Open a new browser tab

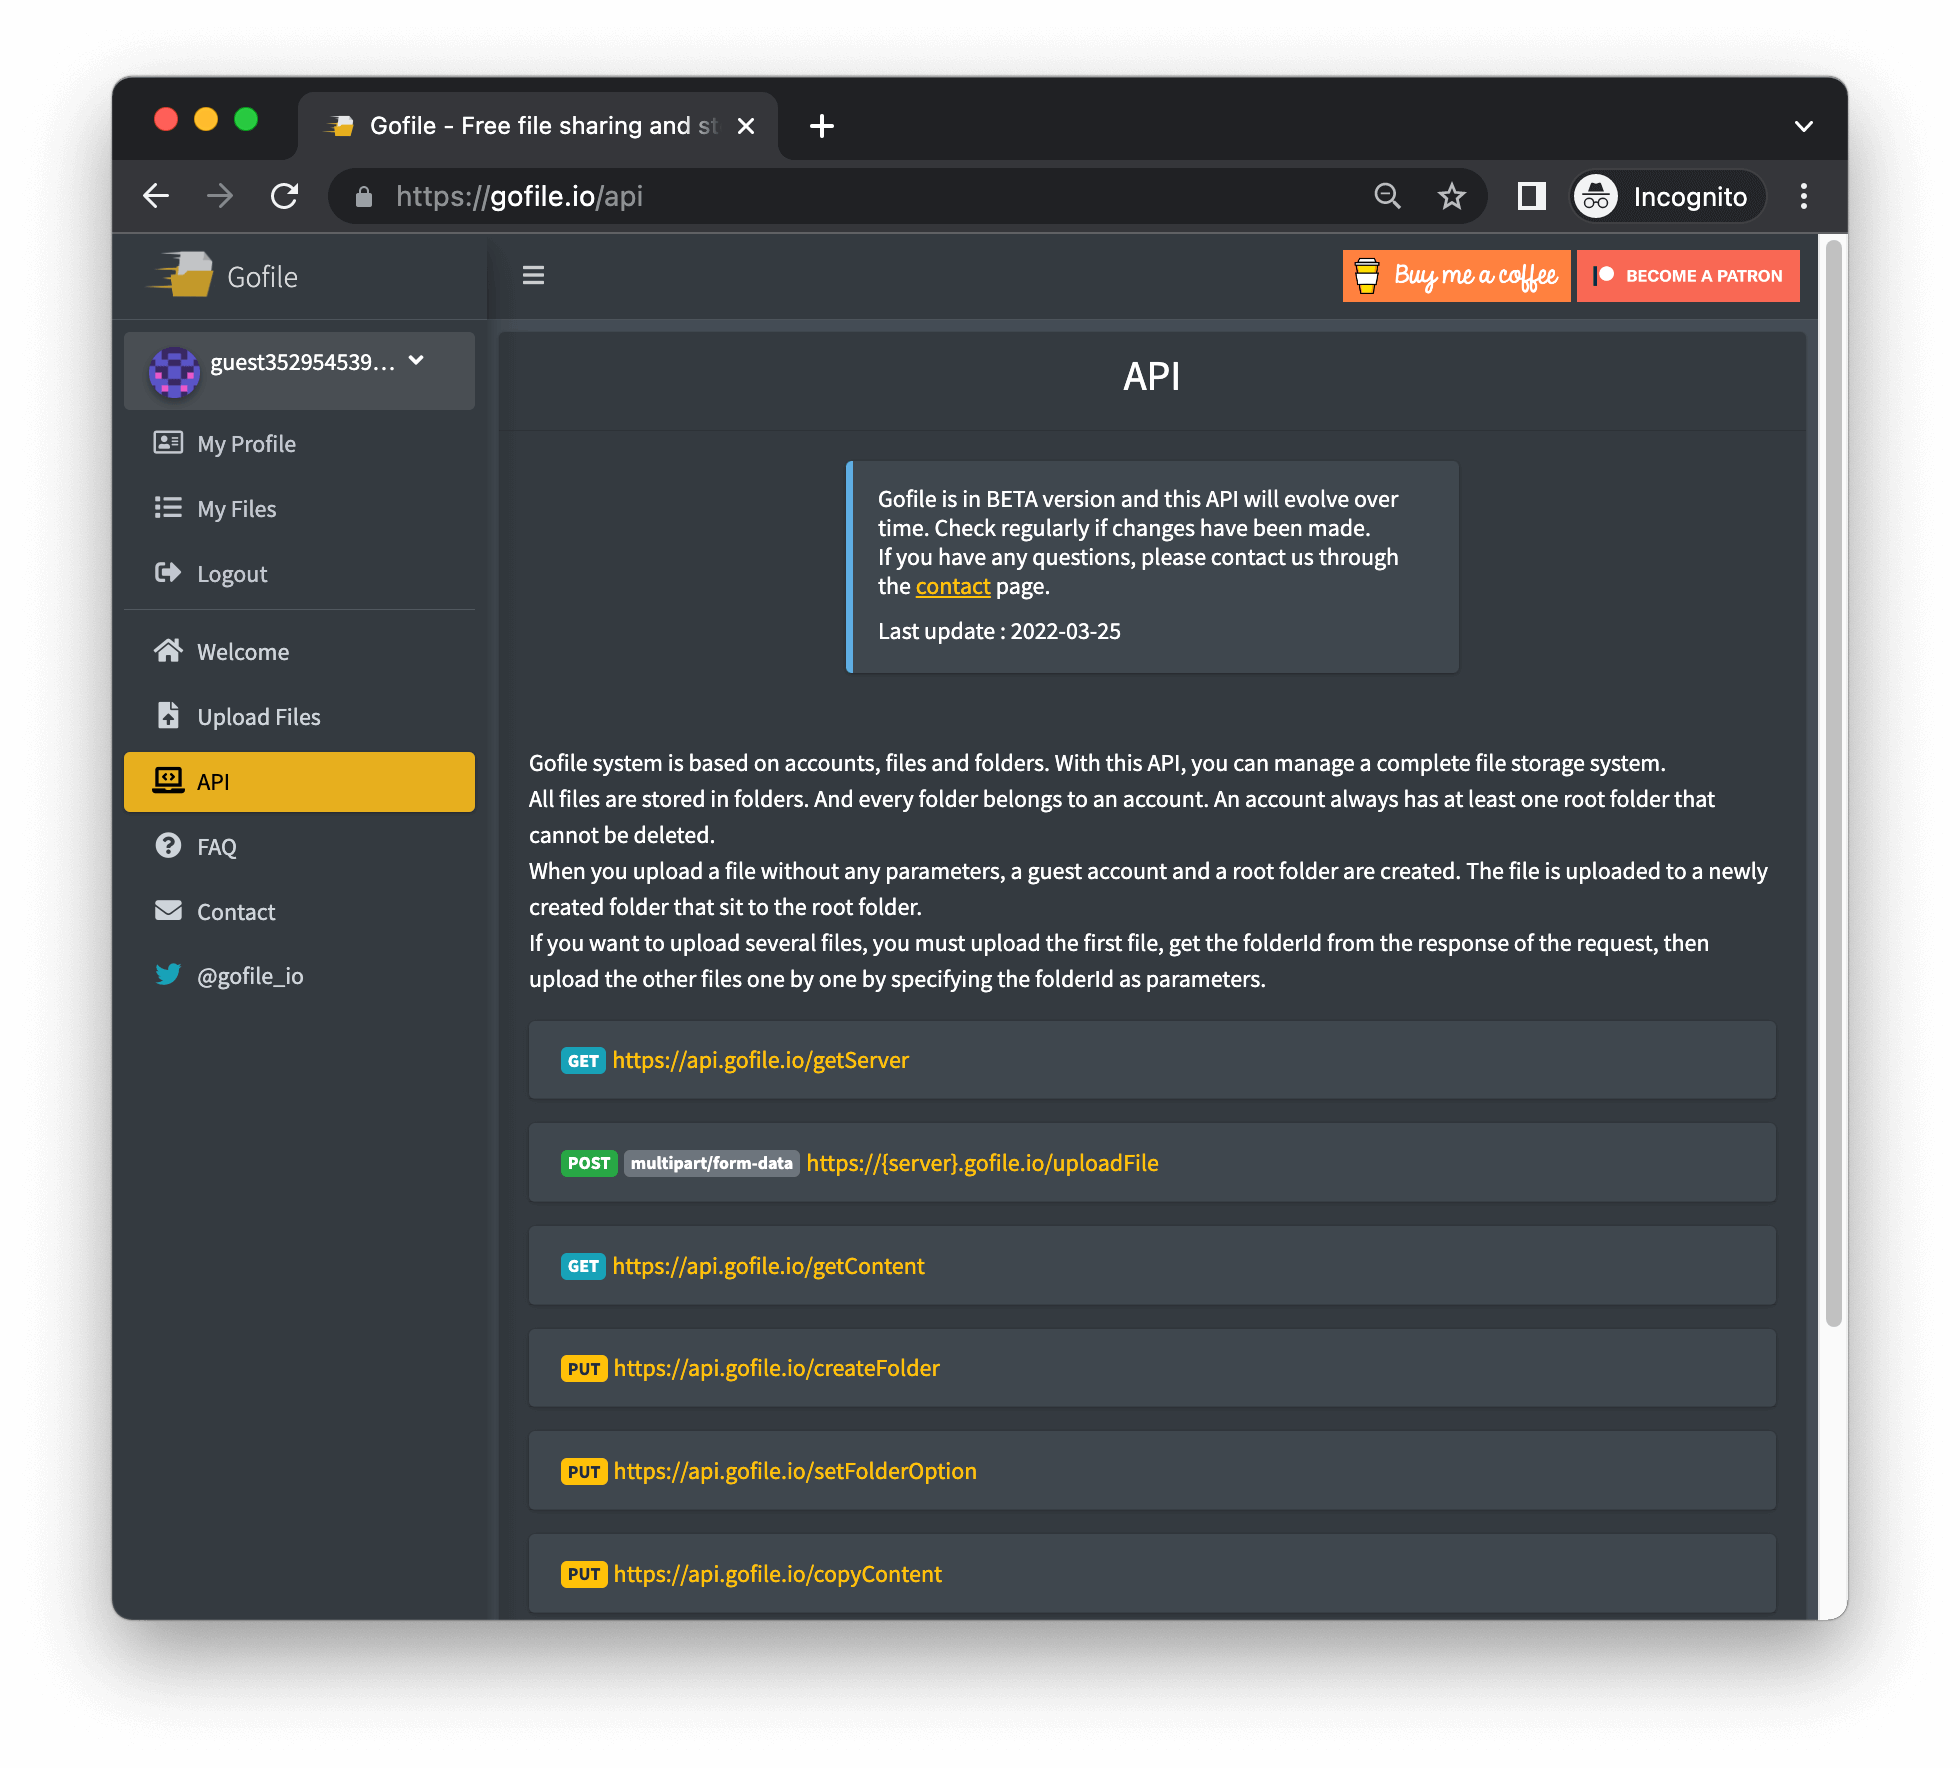pos(822,126)
